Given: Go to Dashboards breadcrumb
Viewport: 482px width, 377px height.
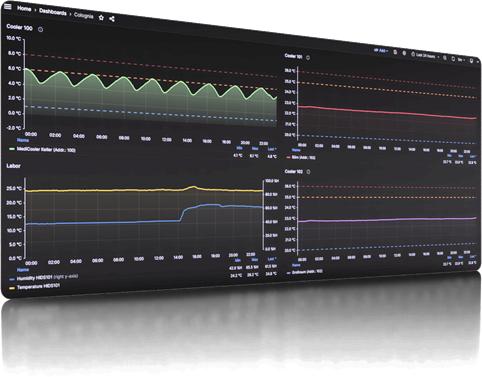Looking at the screenshot, I should pyautogui.click(x=53, y=12).
